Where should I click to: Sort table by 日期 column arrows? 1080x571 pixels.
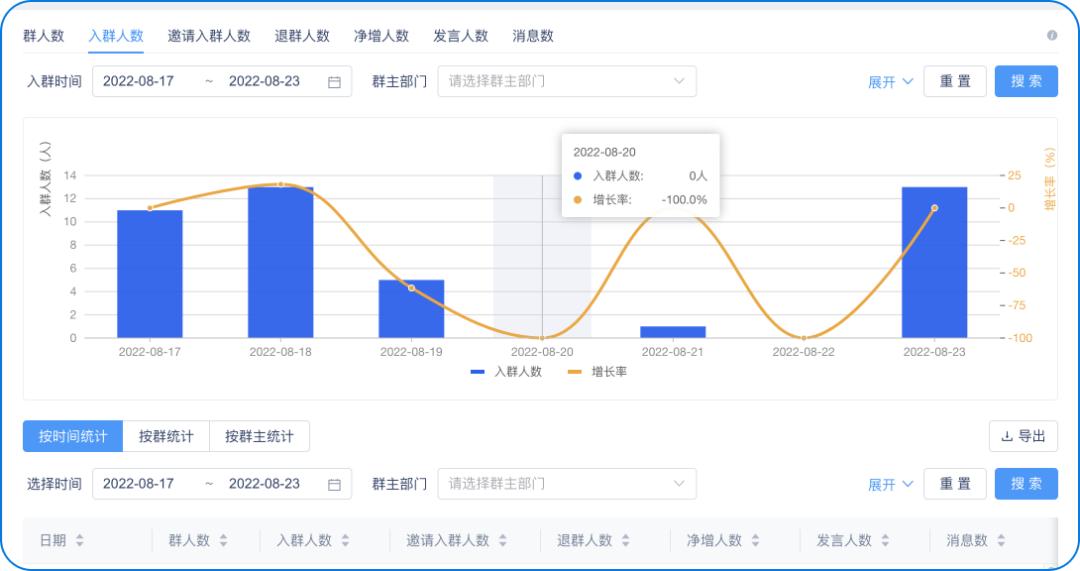80,541
